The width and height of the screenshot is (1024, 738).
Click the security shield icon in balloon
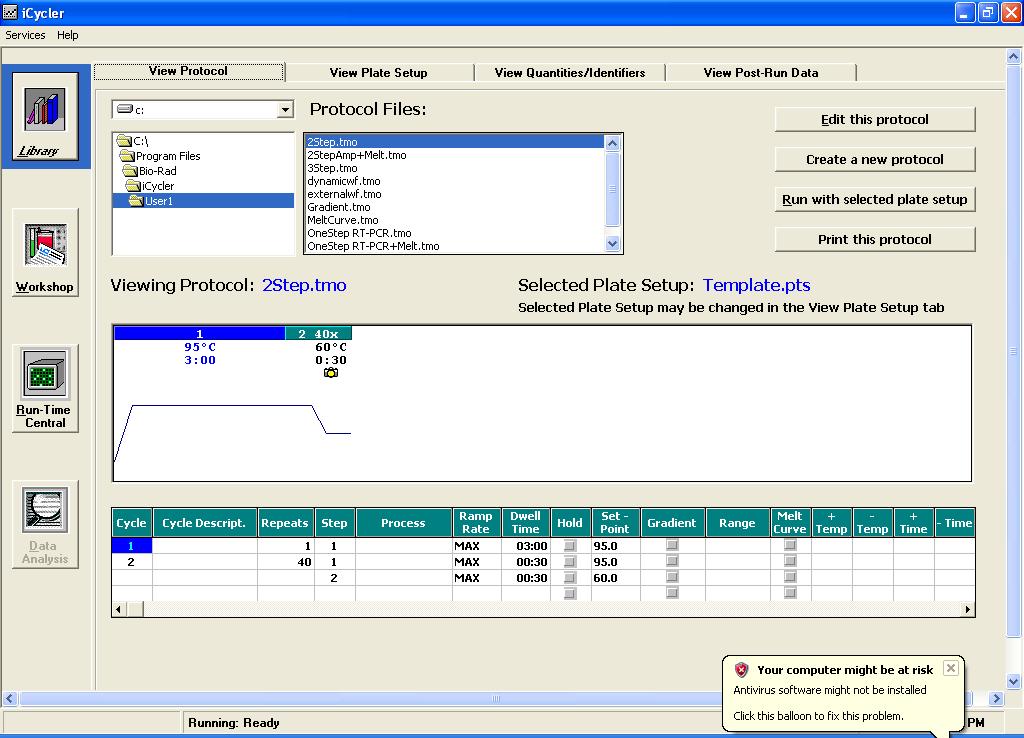coord(741,669)
